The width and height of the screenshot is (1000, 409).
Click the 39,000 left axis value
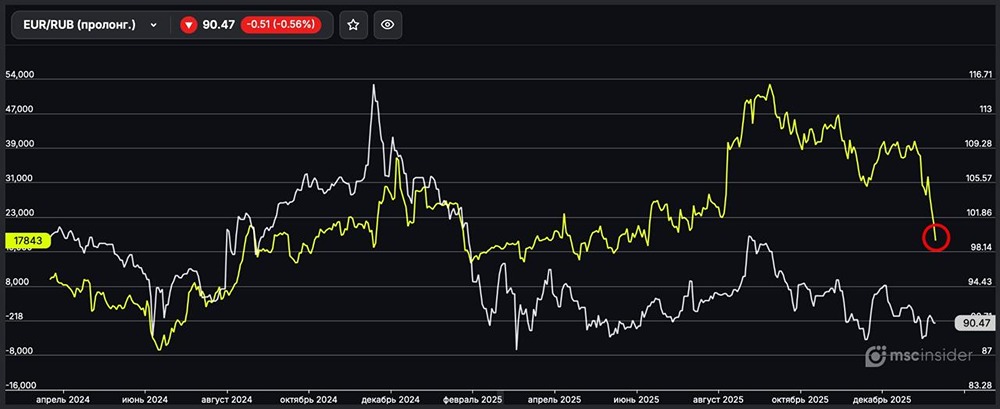[18, 144]
